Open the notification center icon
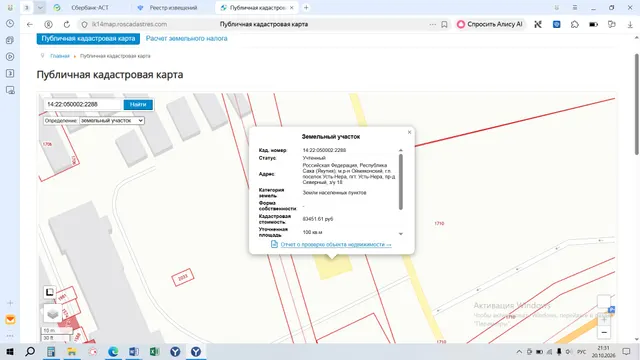Screen dimensions: 640x360 pyautogui.click(x=627, y=351)
